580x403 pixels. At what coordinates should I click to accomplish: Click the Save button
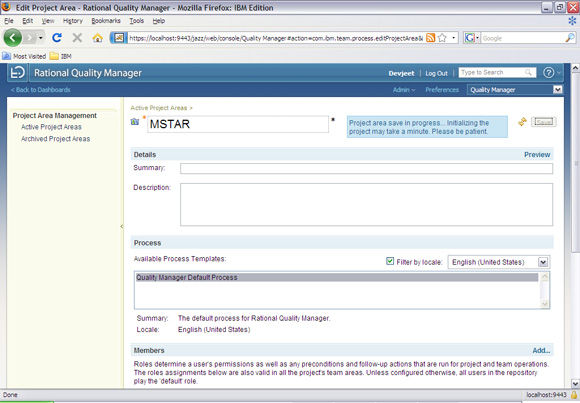pos(543,122)
